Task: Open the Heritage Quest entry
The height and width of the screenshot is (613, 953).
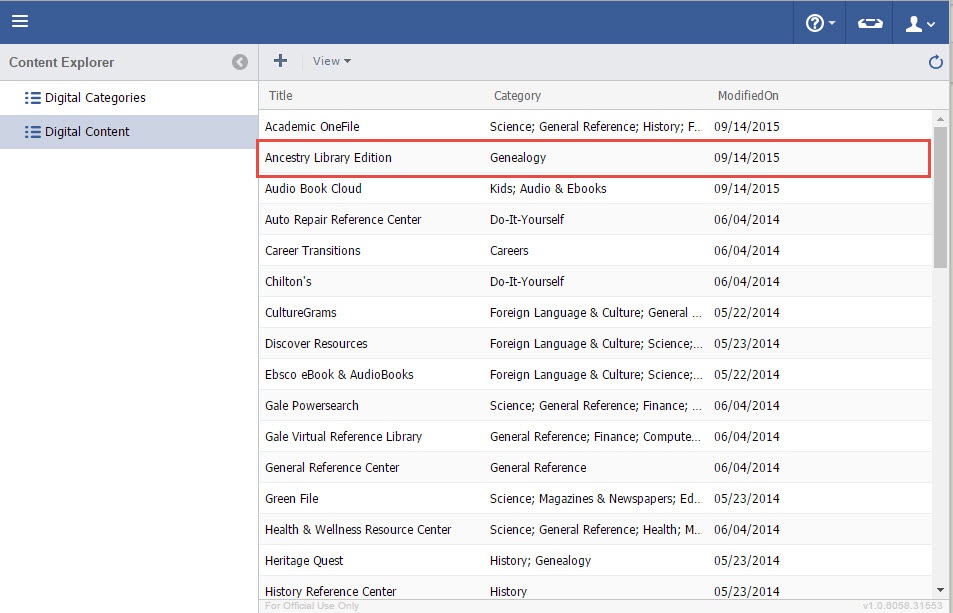Action: coord(304,561)
